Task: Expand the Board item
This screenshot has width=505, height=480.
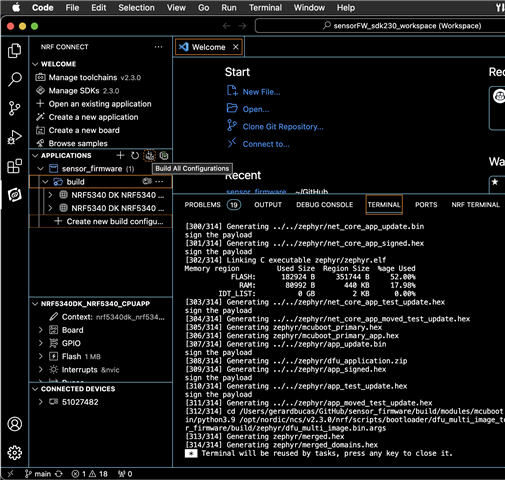Action: [x=41, y=330]
